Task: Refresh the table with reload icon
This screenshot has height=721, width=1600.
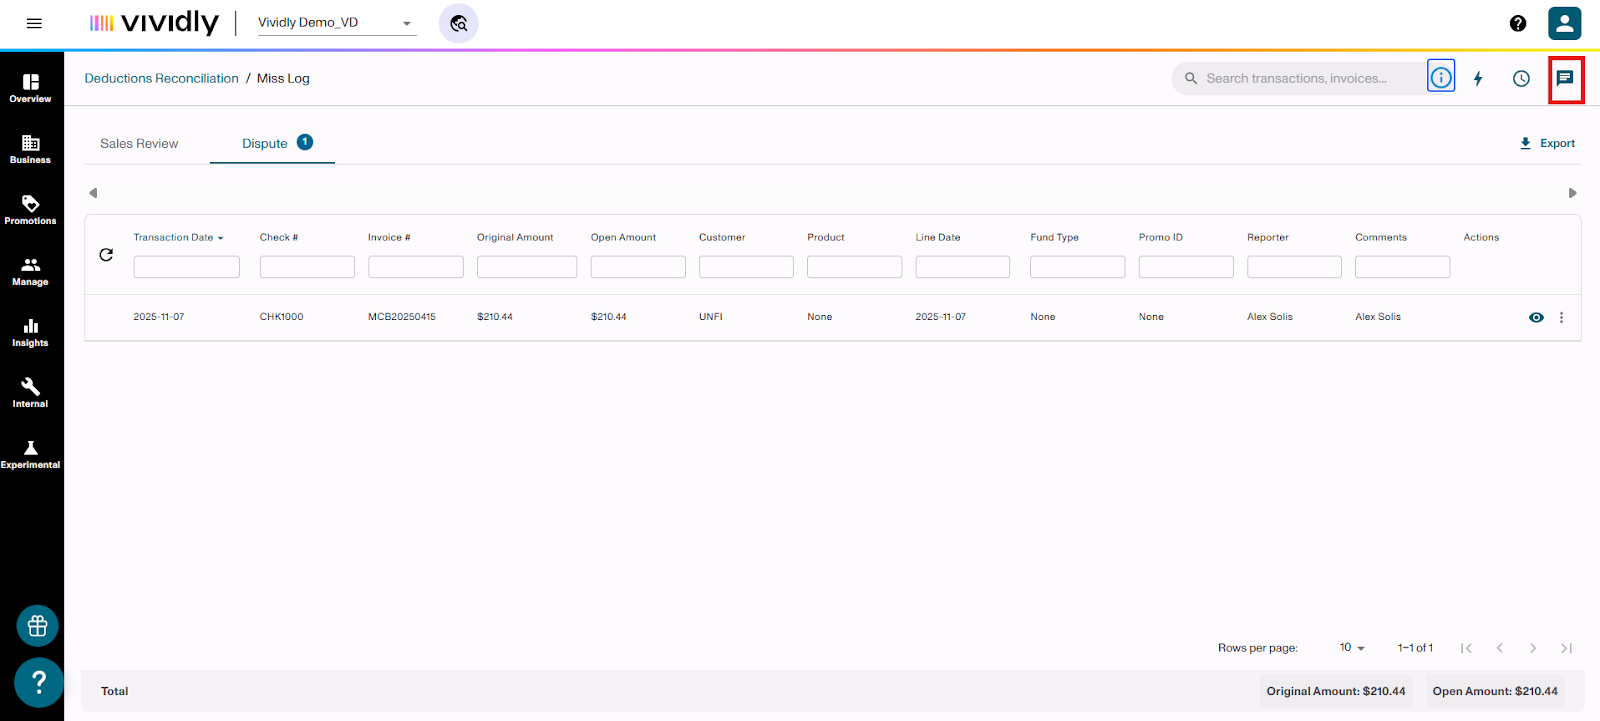Action: (x=106, y=255)
